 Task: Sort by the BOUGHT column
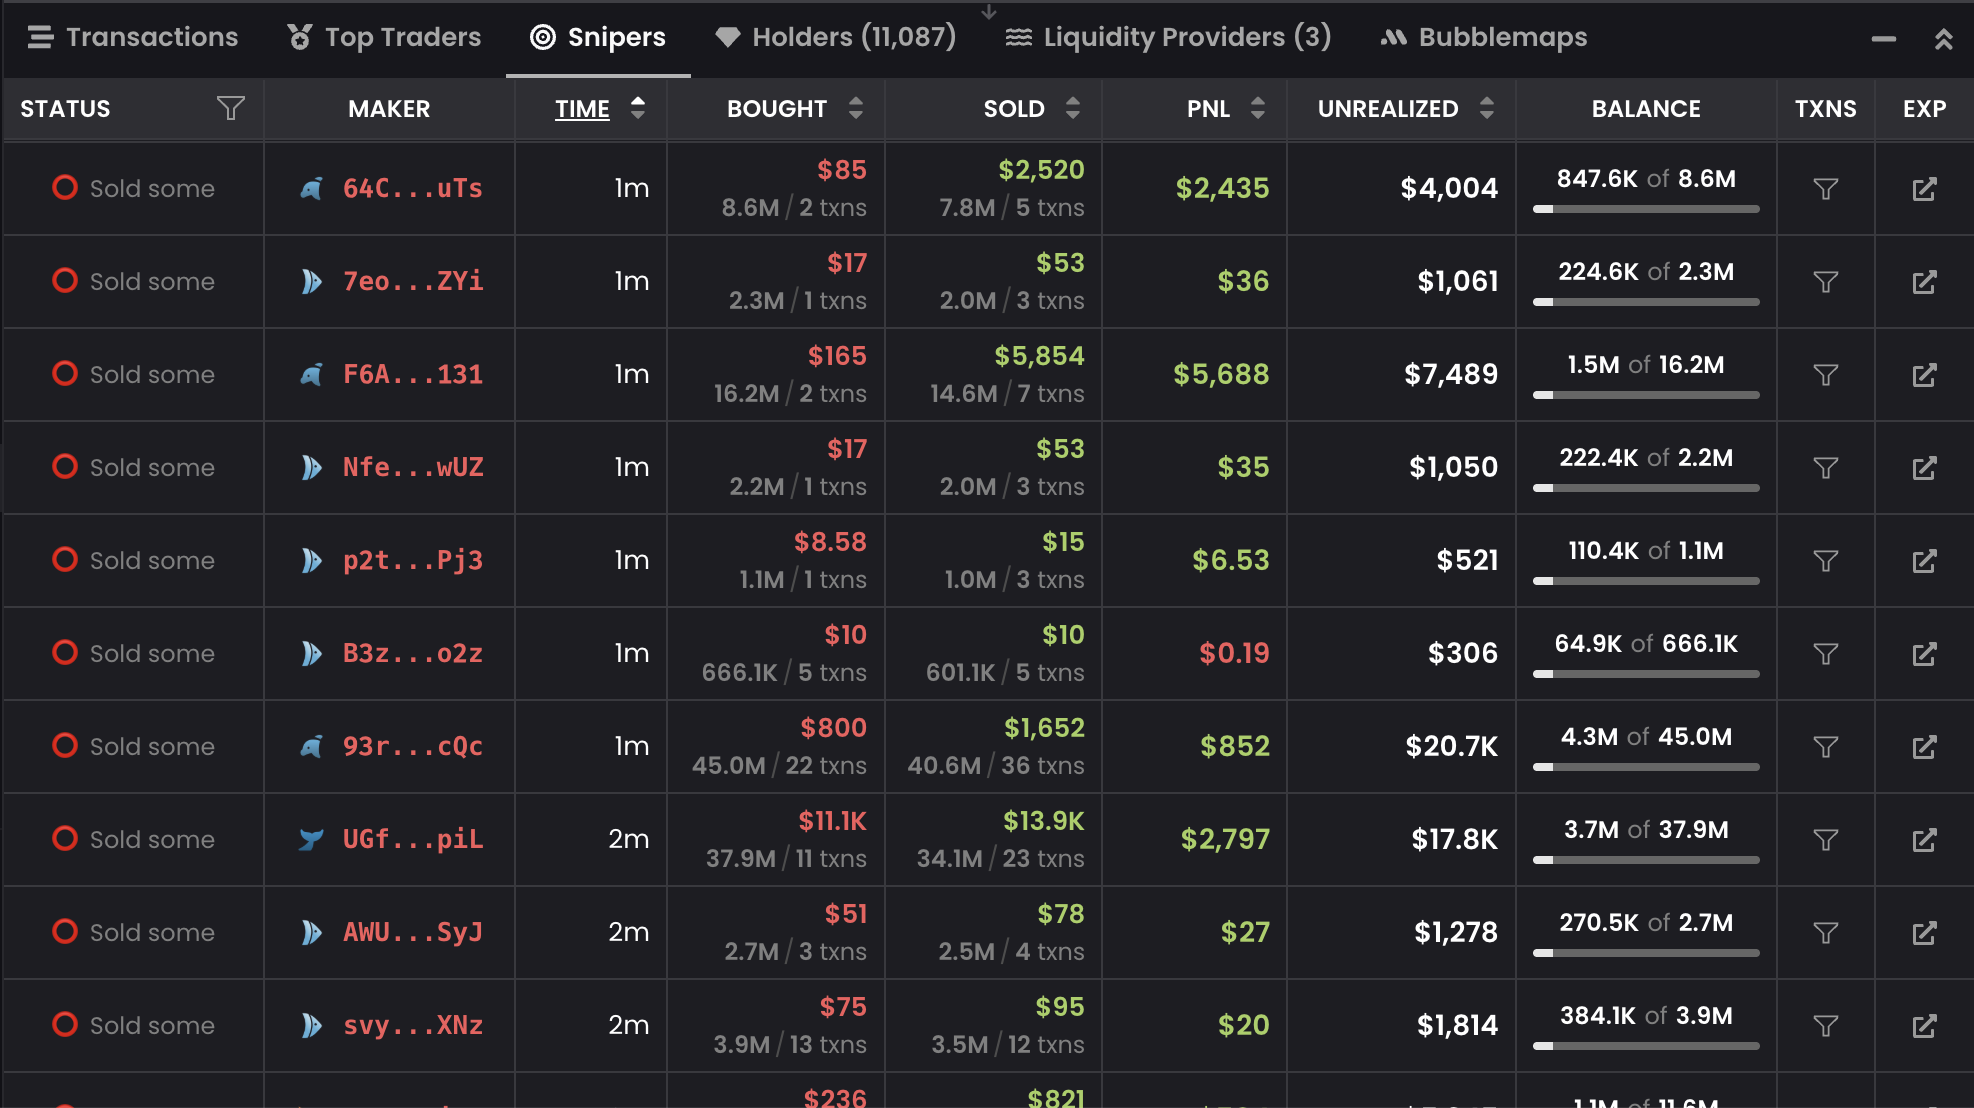point(794,108)
